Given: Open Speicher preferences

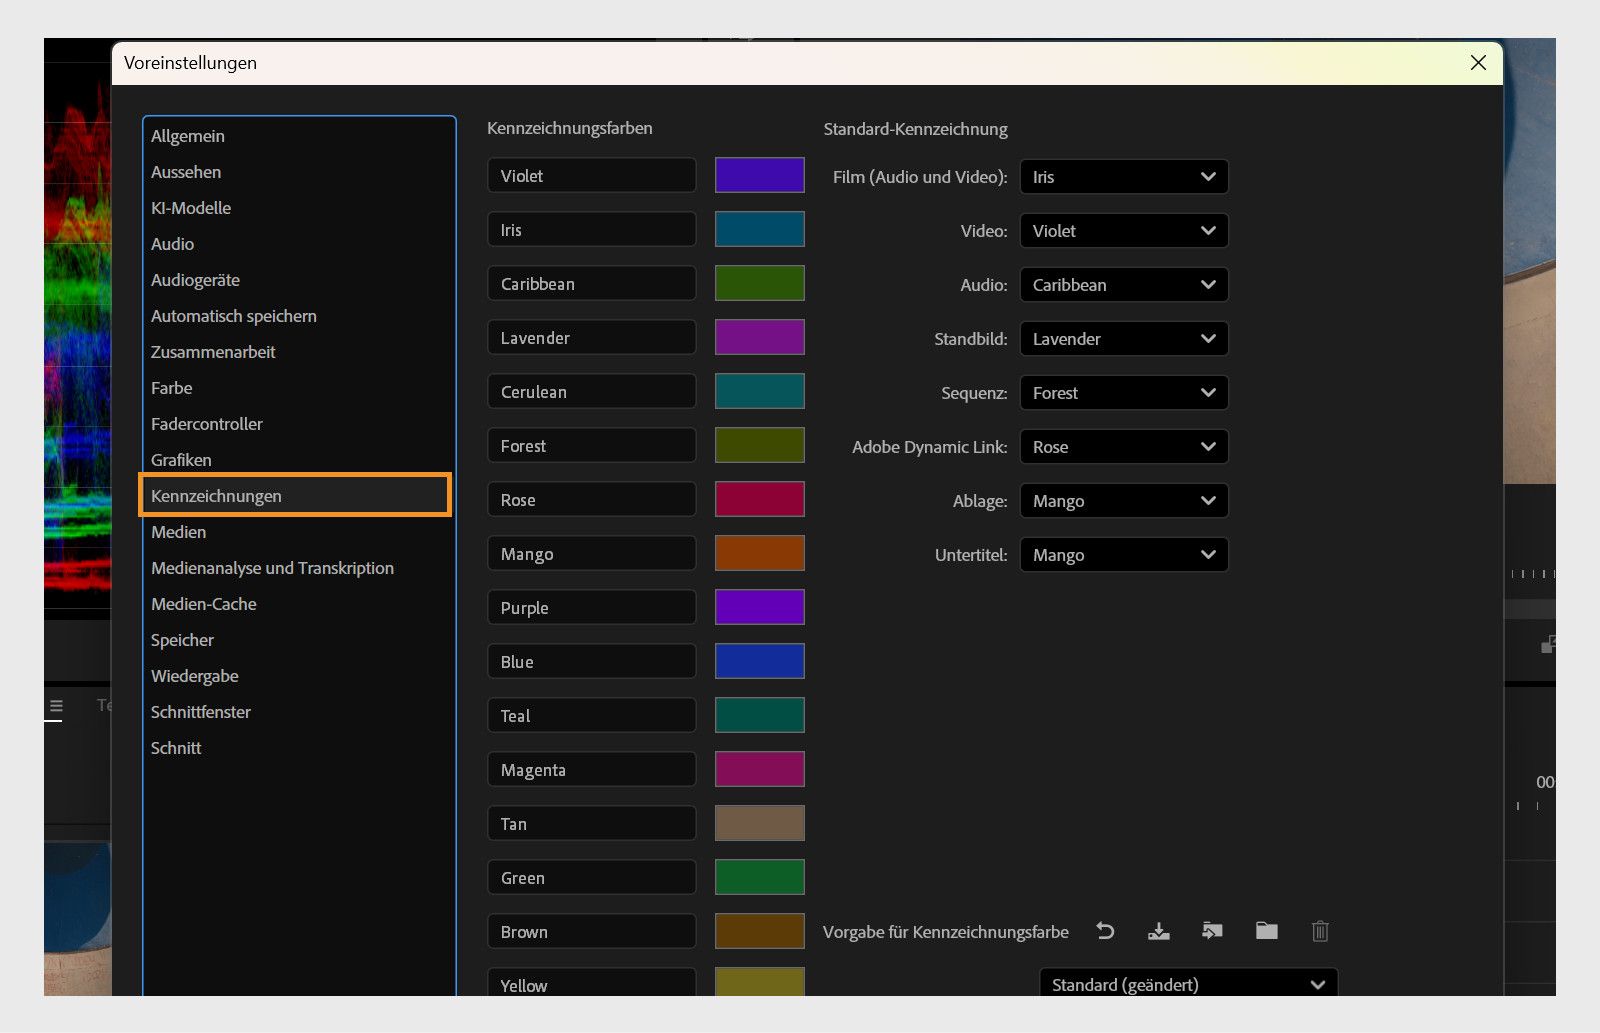Looking at the screenshot, I should pyautogui.click(x=298, y=640).
